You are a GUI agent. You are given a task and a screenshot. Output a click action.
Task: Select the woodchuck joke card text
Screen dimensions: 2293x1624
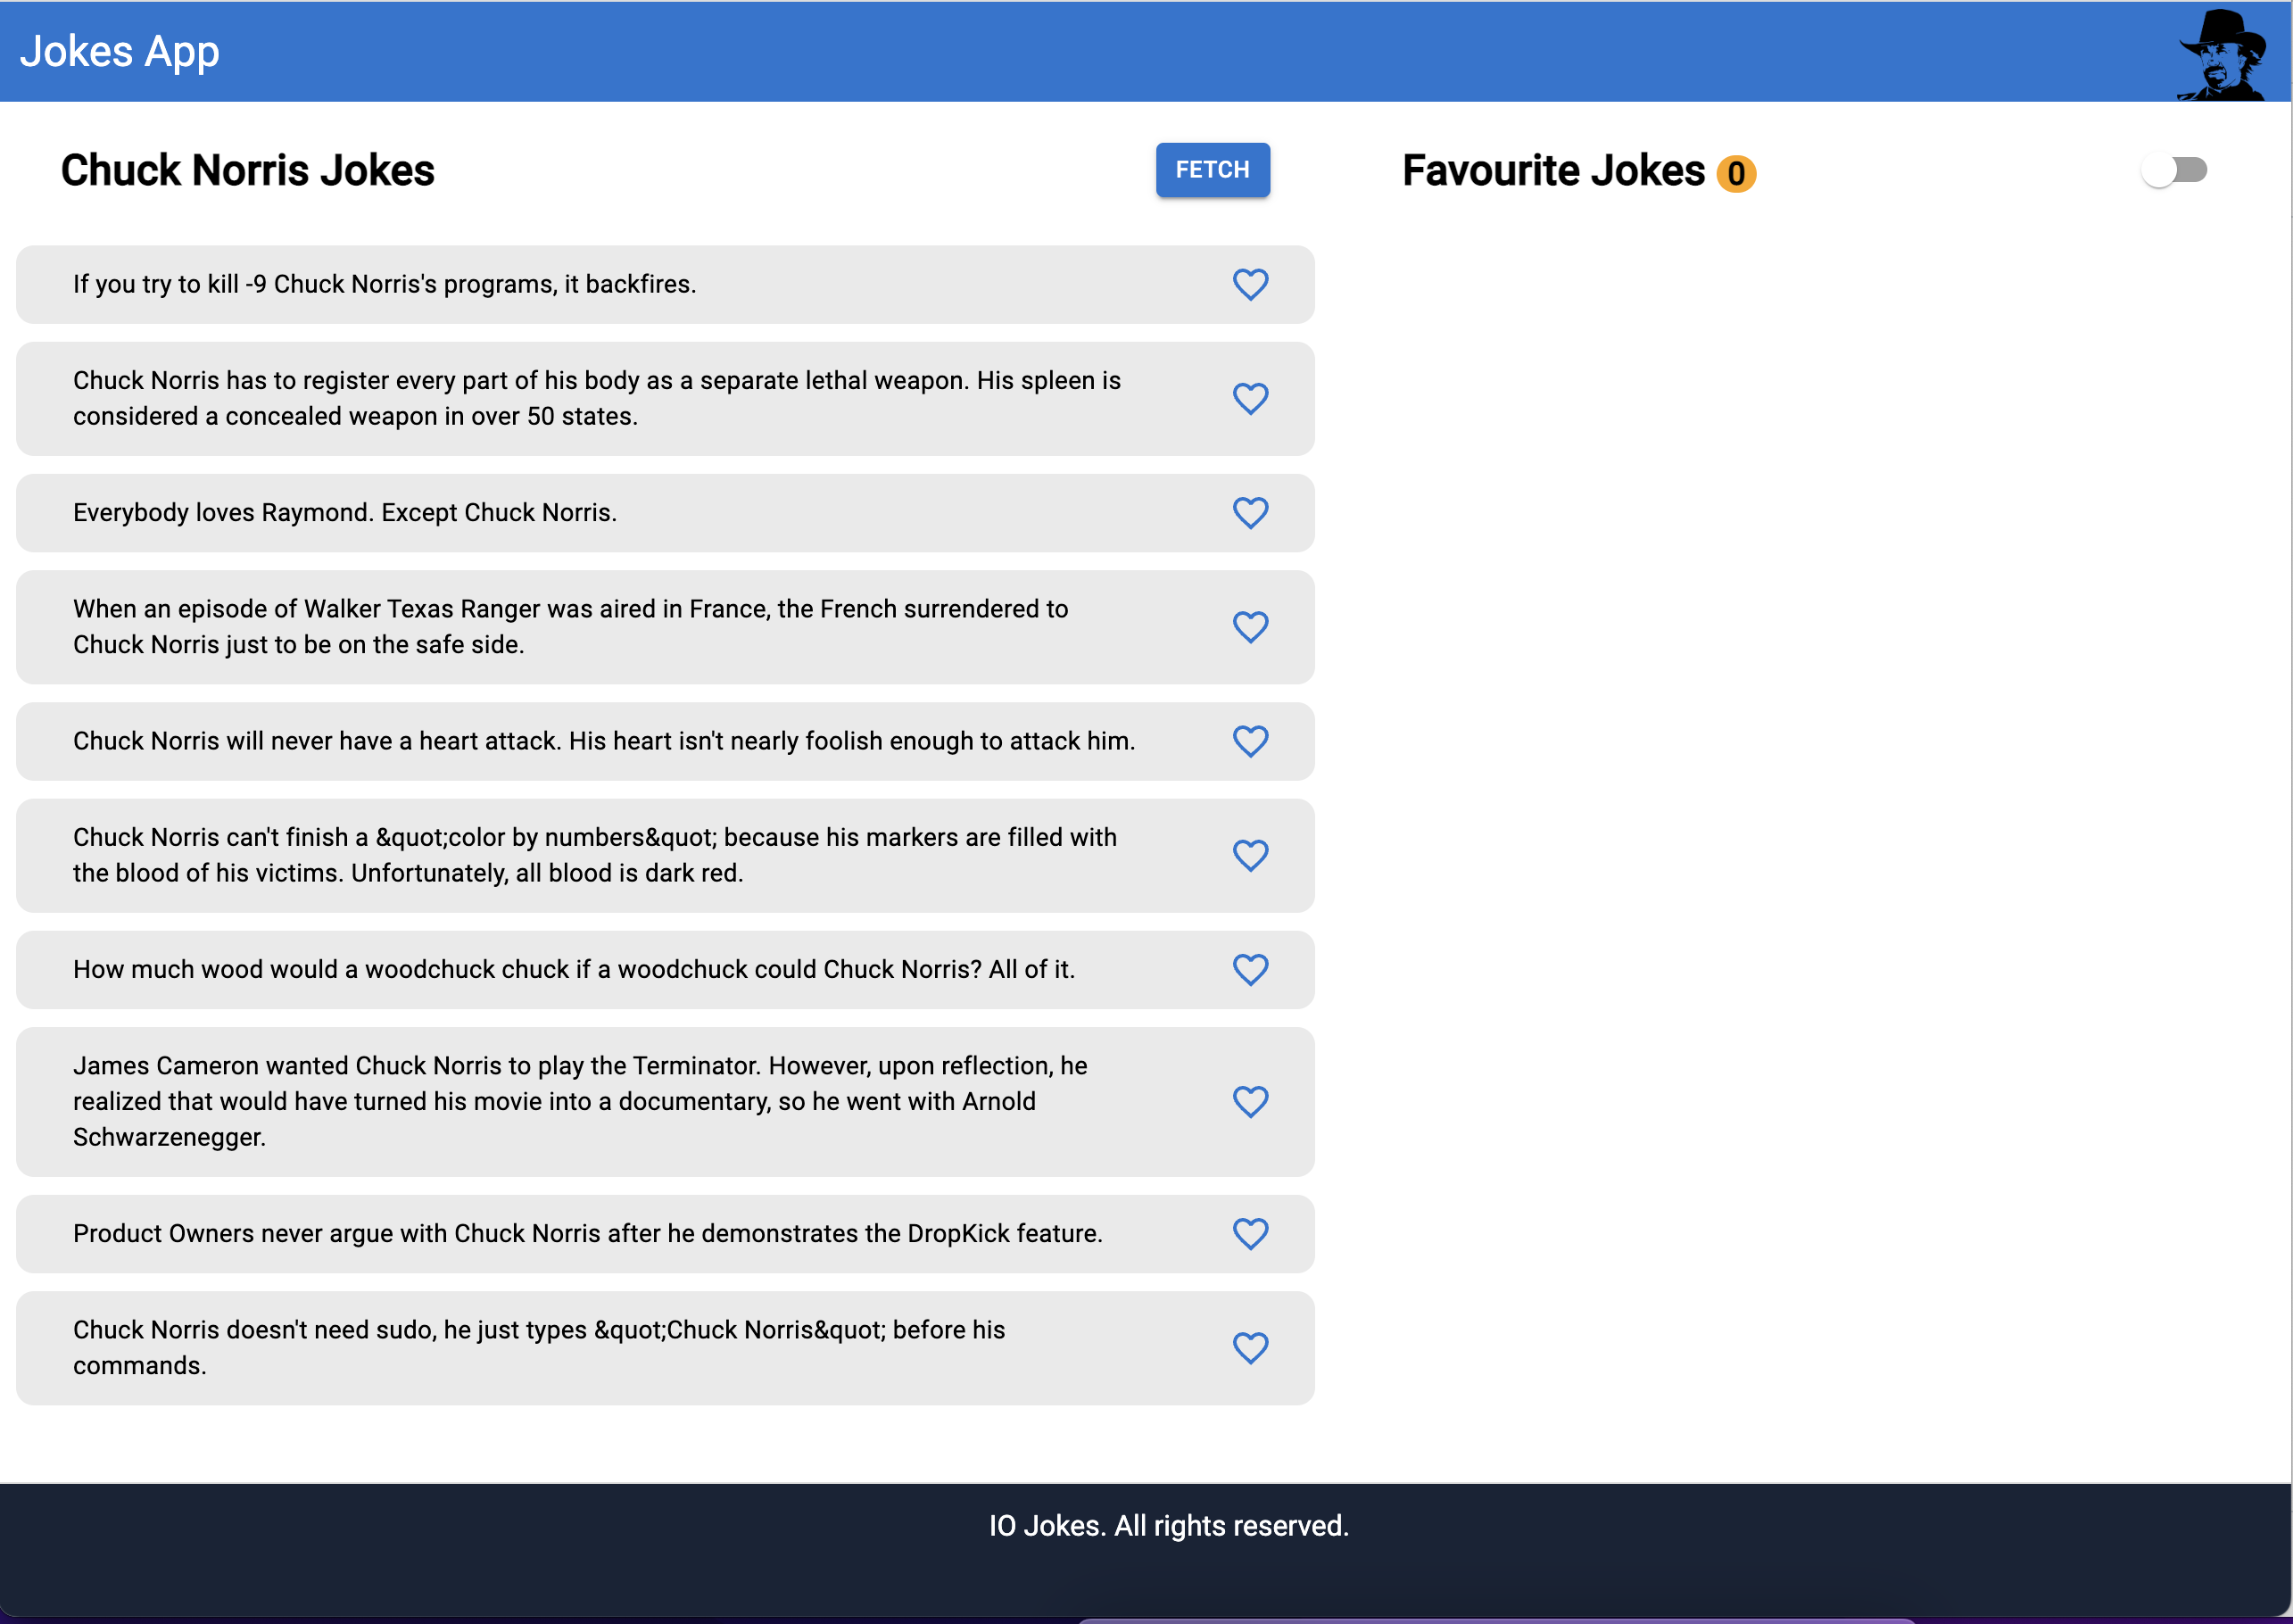[574, 969]
